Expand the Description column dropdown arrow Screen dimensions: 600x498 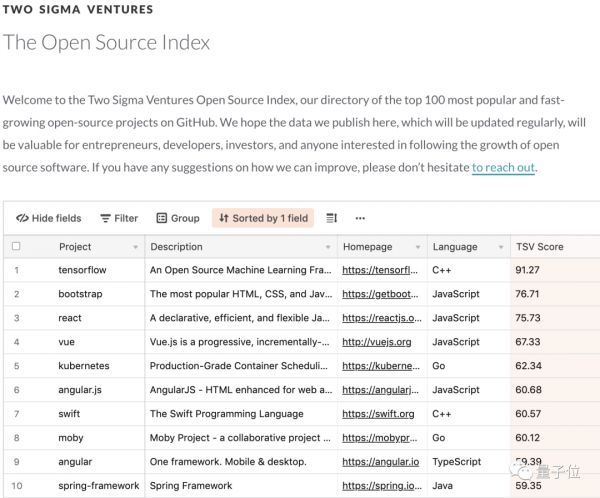click(x=327, y=247)
